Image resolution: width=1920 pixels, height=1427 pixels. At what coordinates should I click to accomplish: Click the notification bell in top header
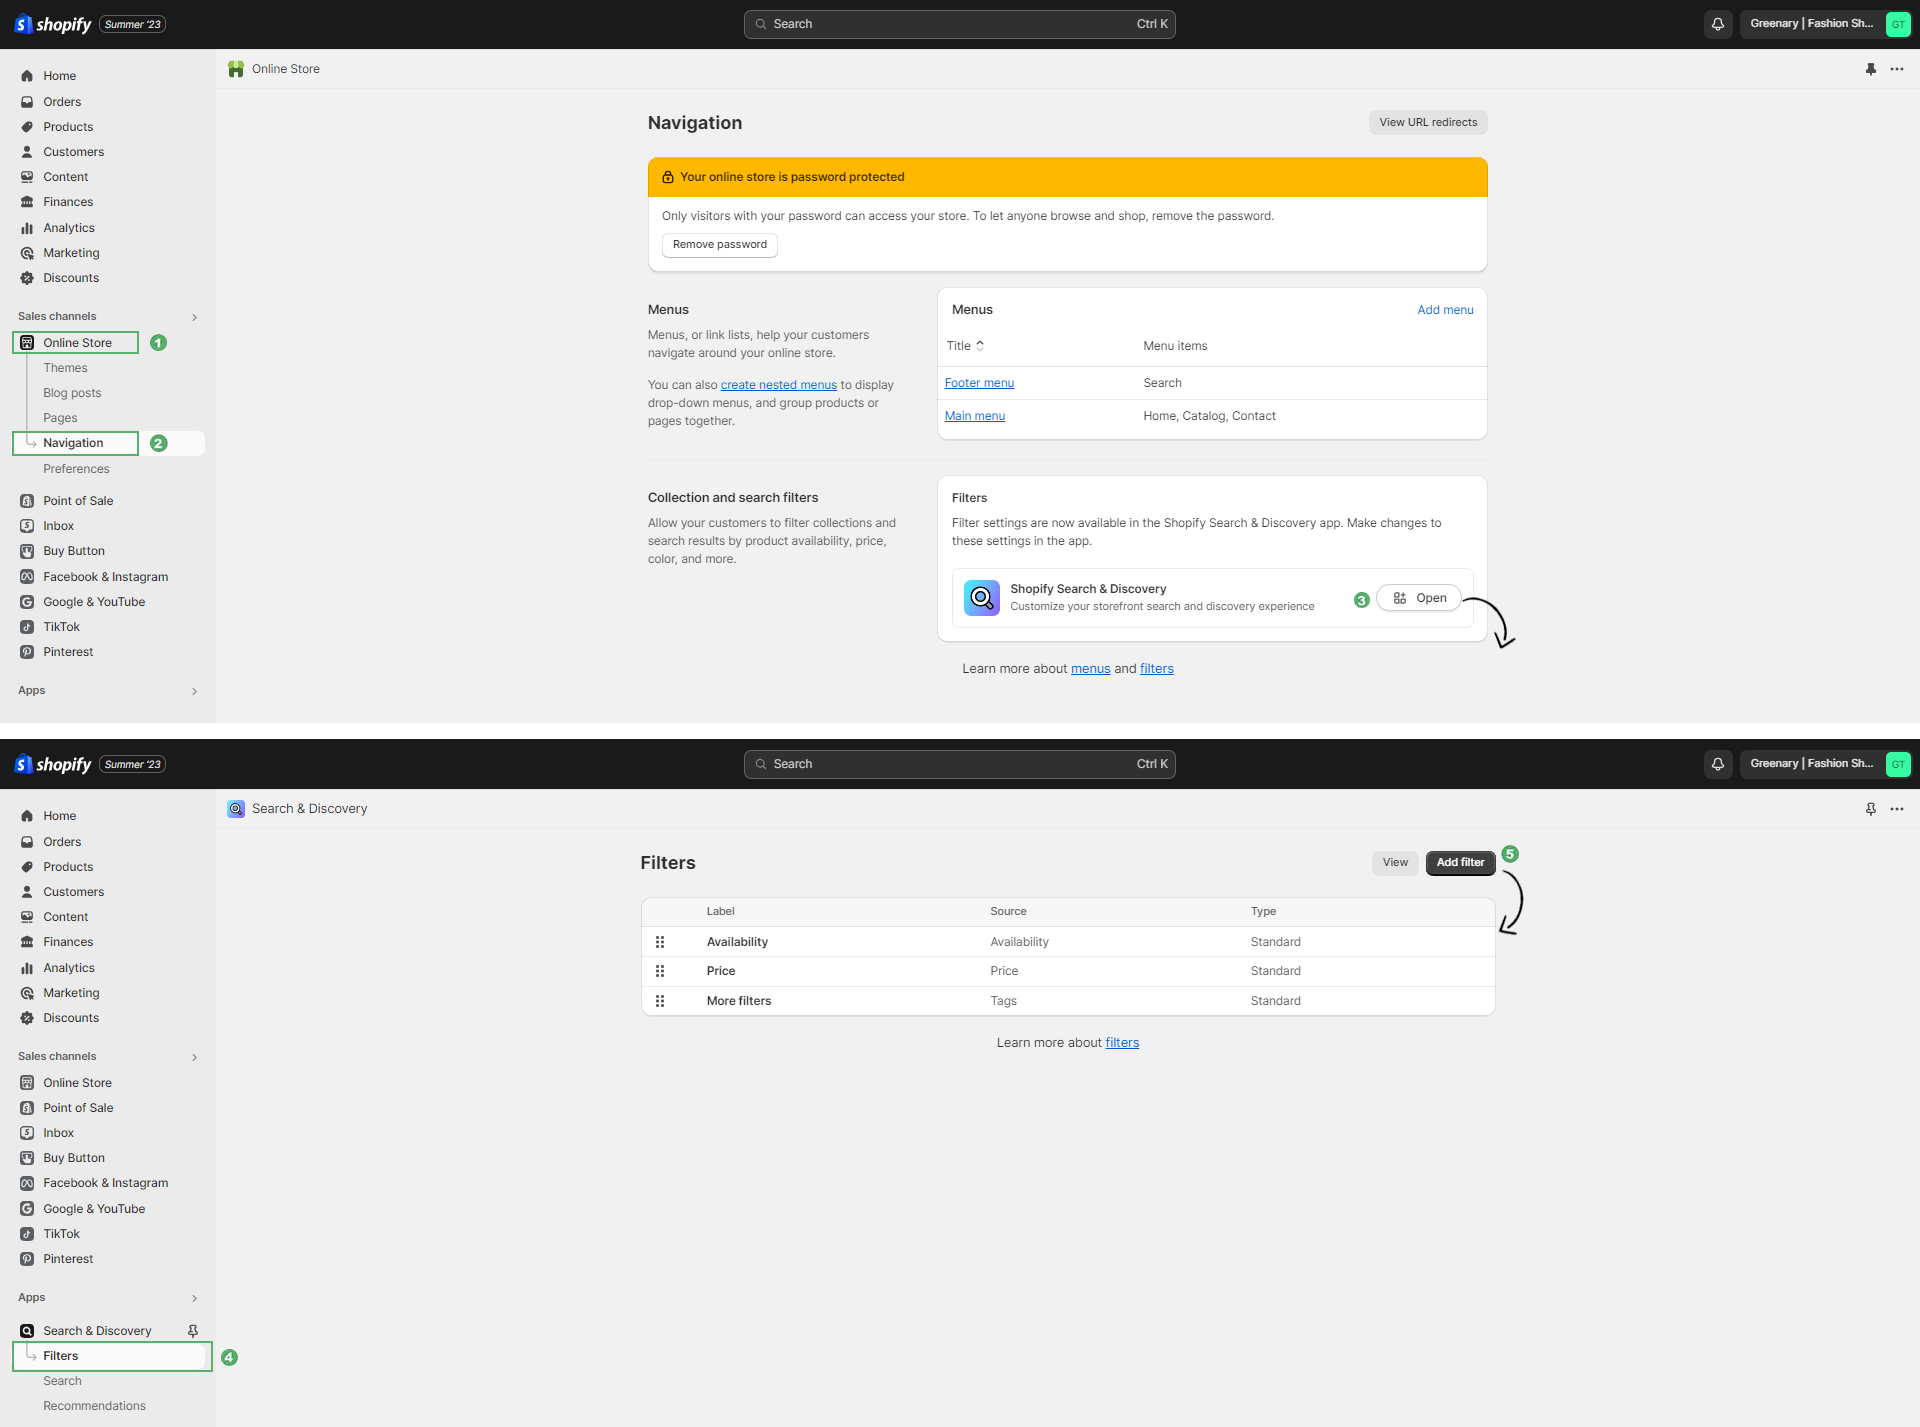point(1718,24)
